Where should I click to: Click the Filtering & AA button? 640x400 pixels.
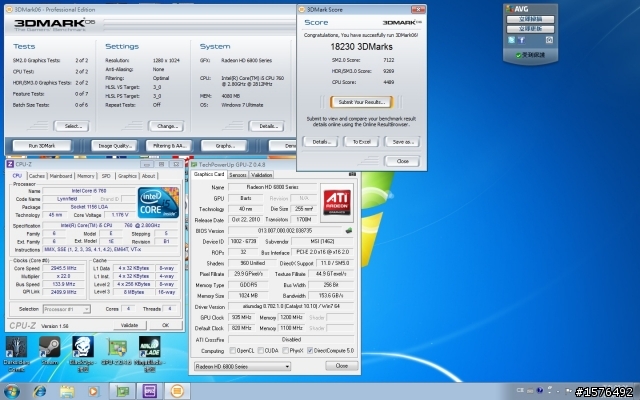pyautogui.click(x=169, y=146)
